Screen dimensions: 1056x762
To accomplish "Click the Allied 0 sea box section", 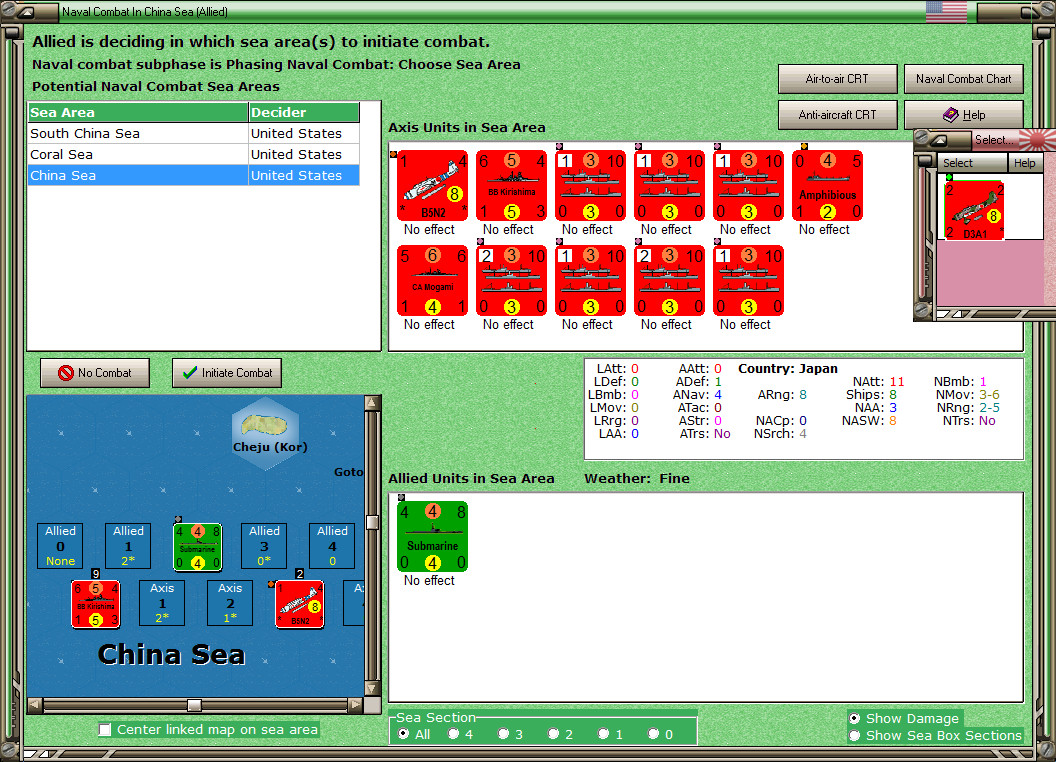I will click(x=60, y=546).
